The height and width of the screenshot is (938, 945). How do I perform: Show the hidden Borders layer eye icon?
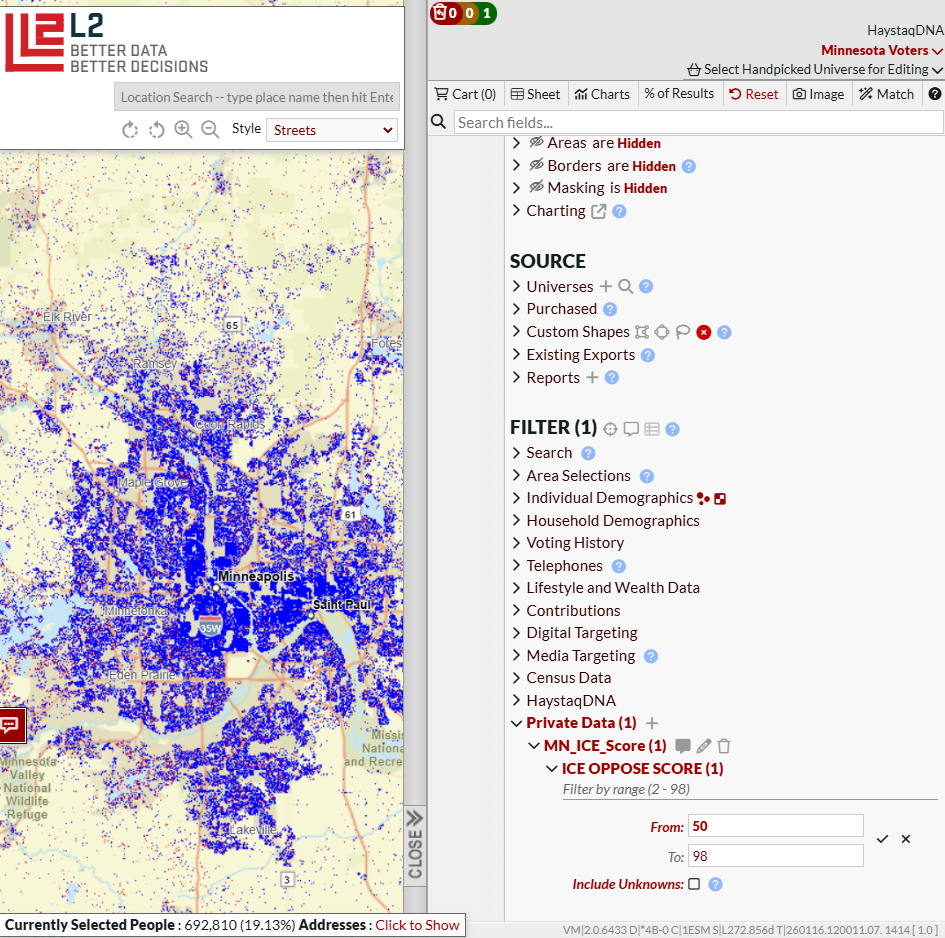pyautogui.click(x=536, y=165)
